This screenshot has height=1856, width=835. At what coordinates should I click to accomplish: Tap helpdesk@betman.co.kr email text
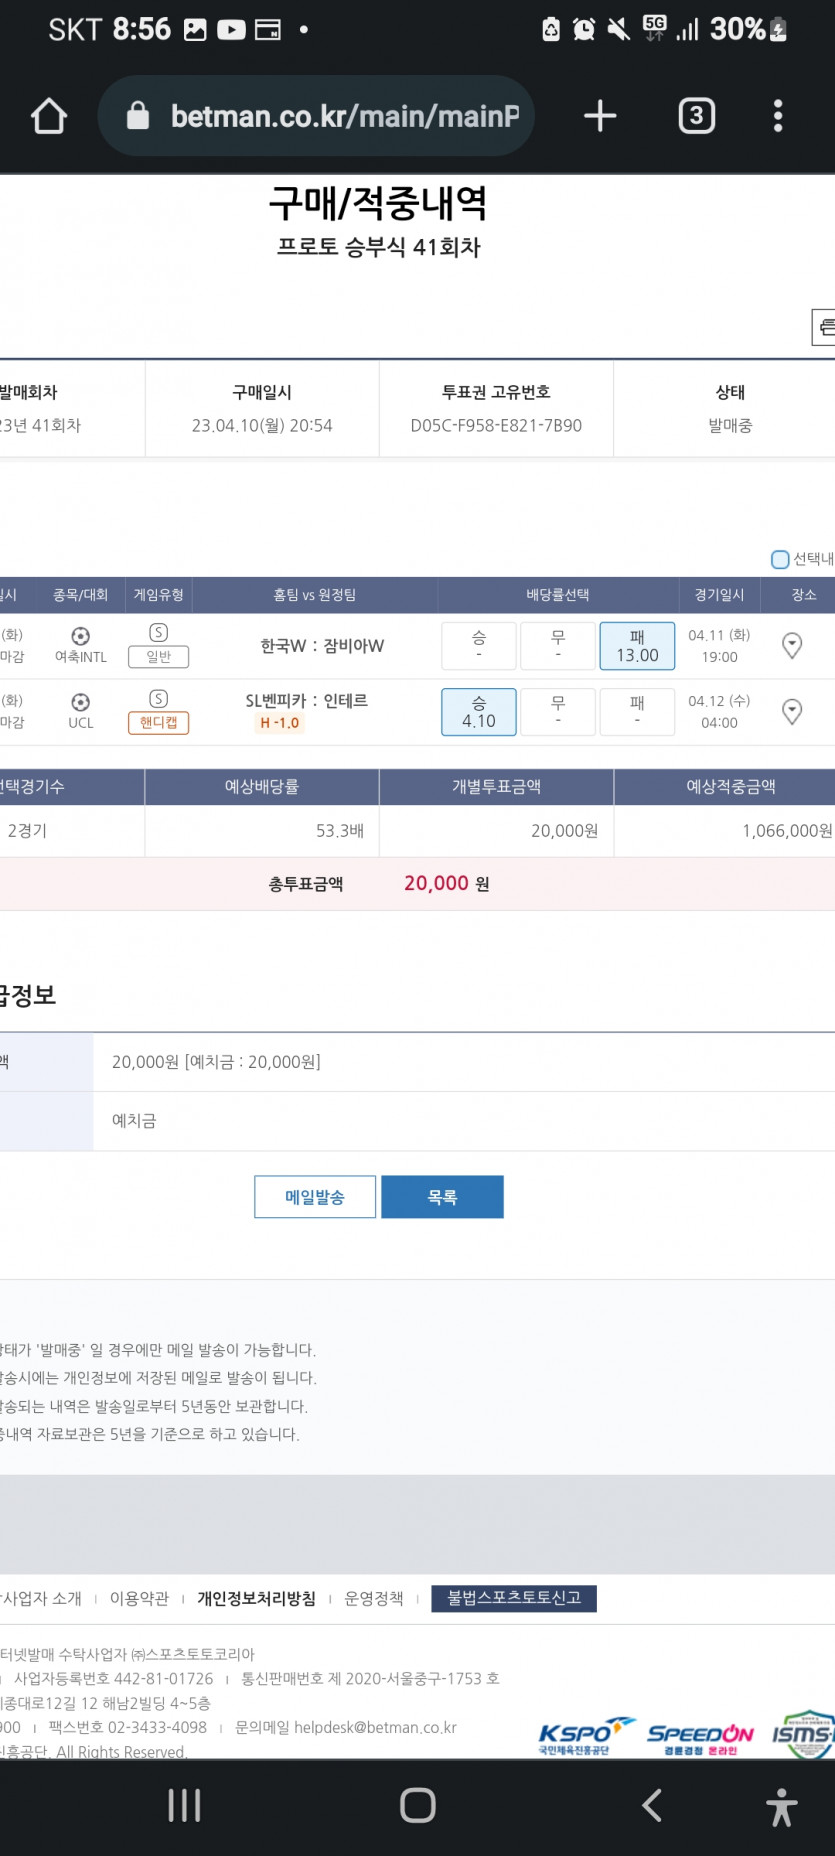(x=375, y=1727)
